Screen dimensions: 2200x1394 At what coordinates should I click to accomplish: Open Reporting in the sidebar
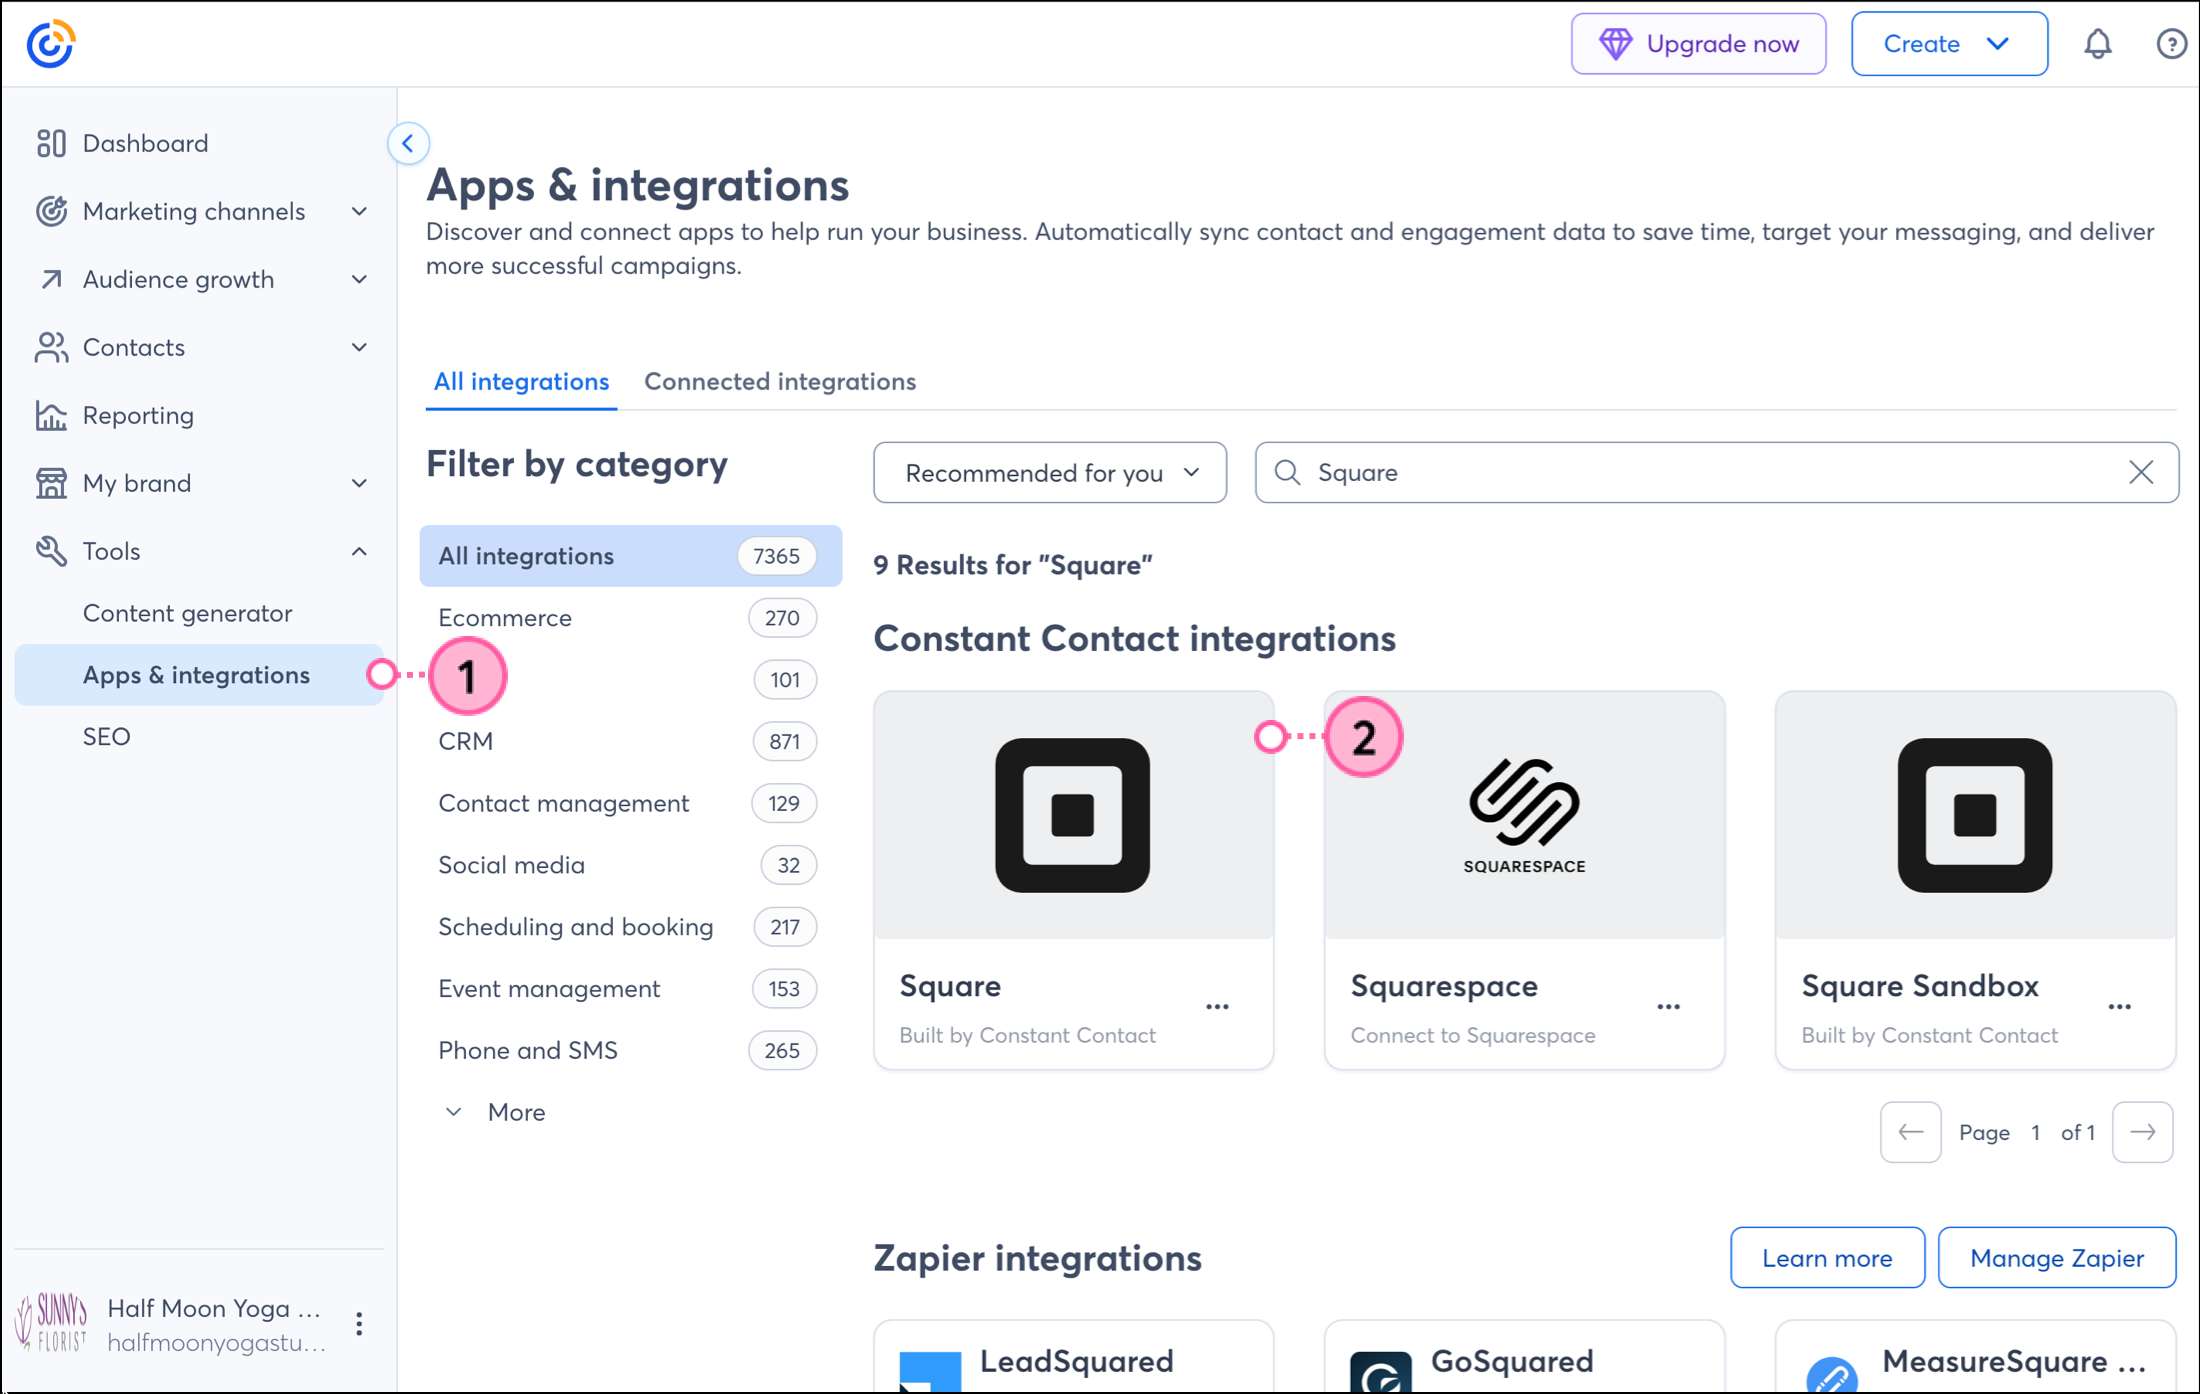pos(139,415)
